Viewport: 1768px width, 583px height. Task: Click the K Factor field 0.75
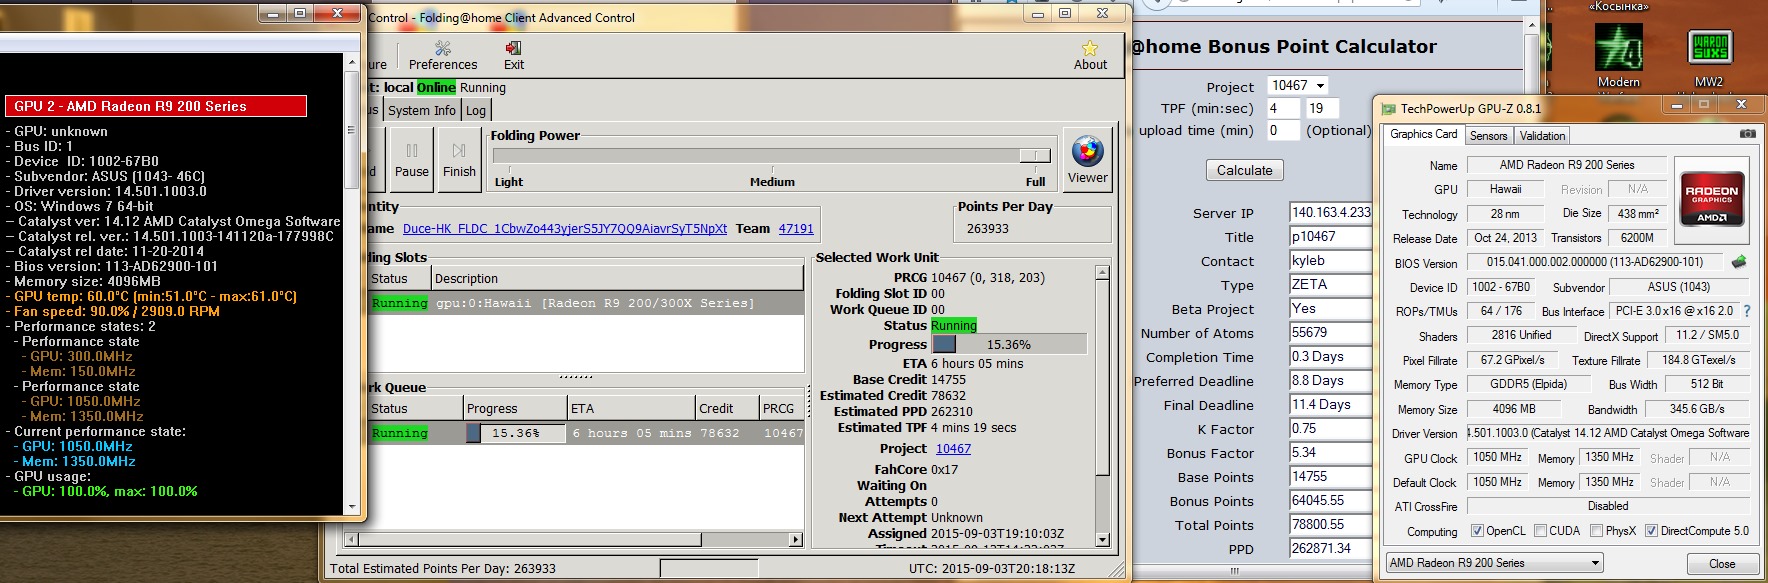point(1330,428)
